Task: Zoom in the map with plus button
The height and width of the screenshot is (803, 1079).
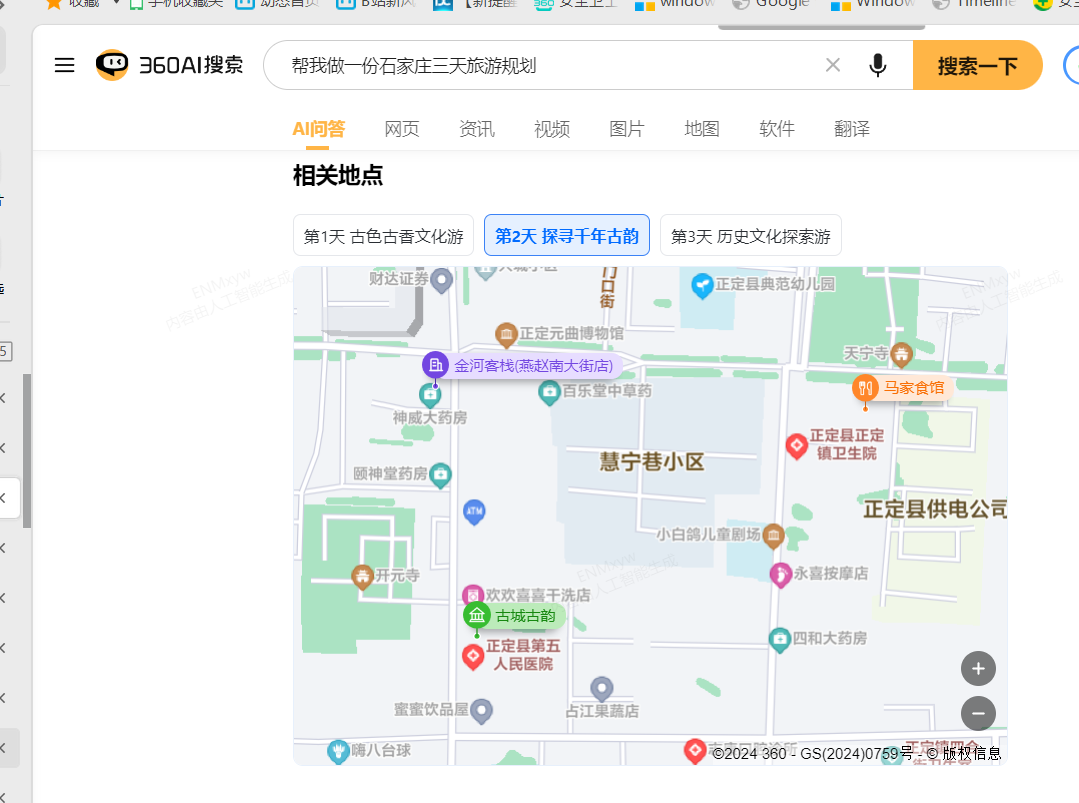Action: [978, 669]
